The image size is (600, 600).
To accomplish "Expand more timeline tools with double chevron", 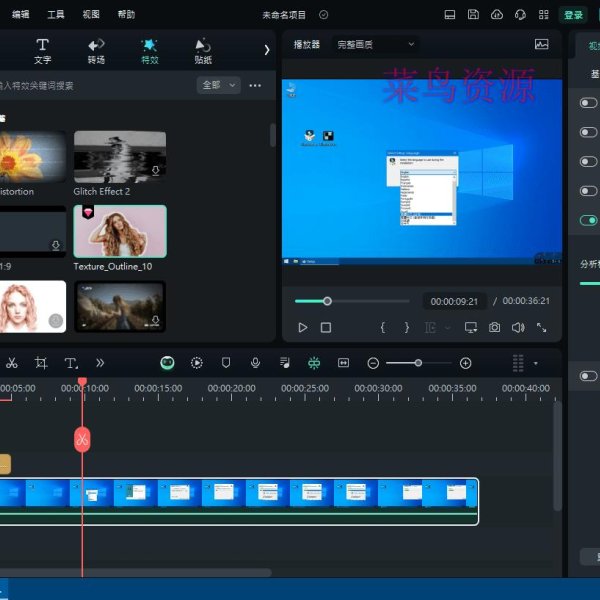I will coord(100,363).
